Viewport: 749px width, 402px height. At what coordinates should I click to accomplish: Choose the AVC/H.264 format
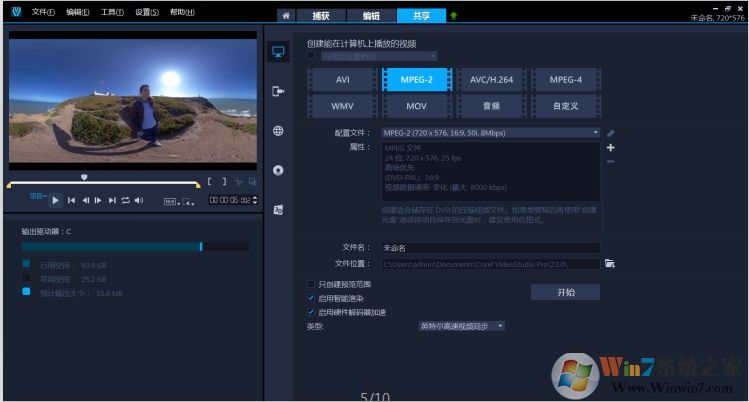coord(491,80)
